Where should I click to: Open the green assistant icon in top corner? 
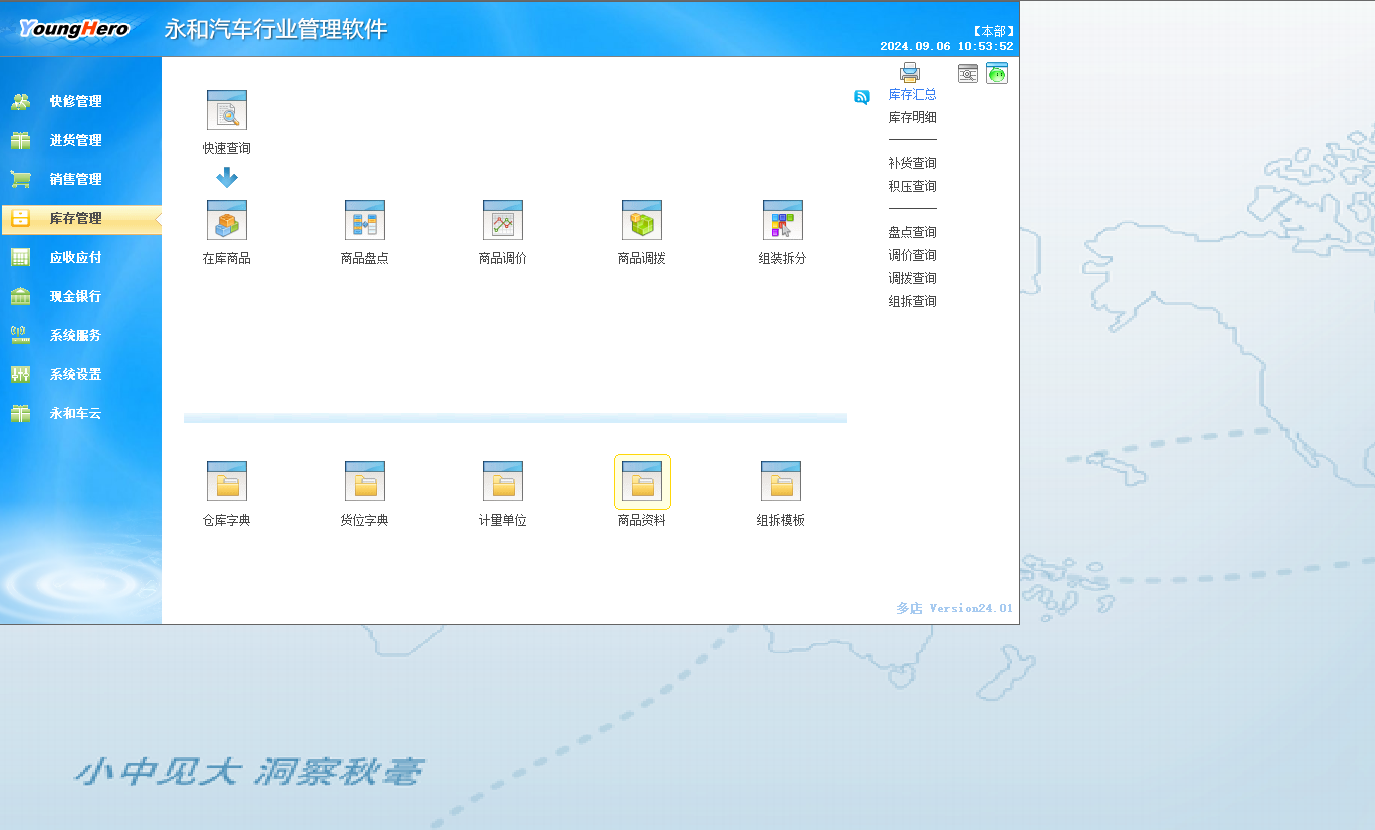click(997, 73)
